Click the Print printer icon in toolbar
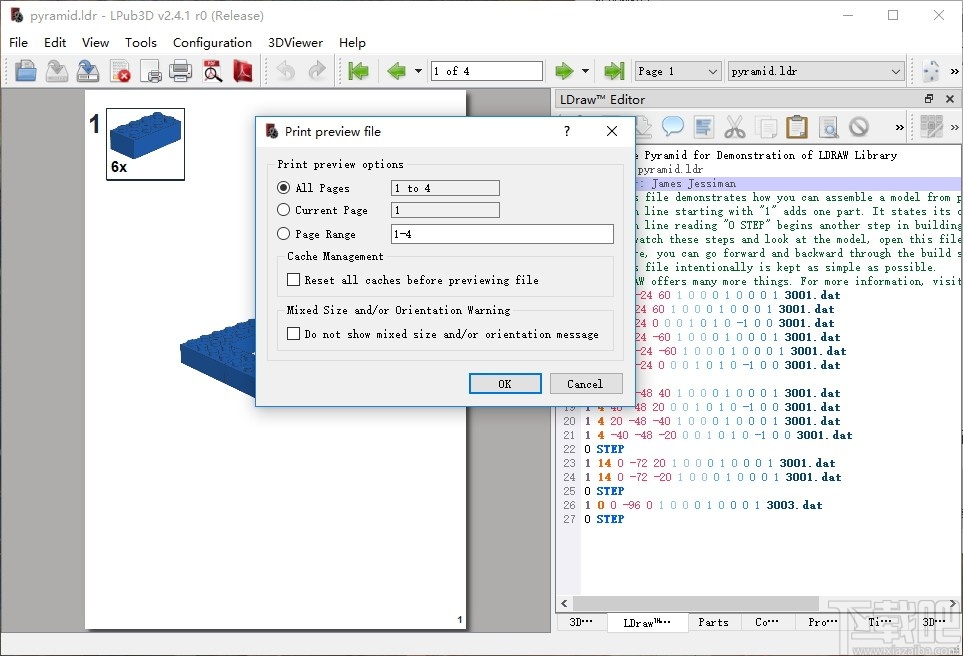The height and width of the screenshot is (656, 963). [x=181, y=71]
